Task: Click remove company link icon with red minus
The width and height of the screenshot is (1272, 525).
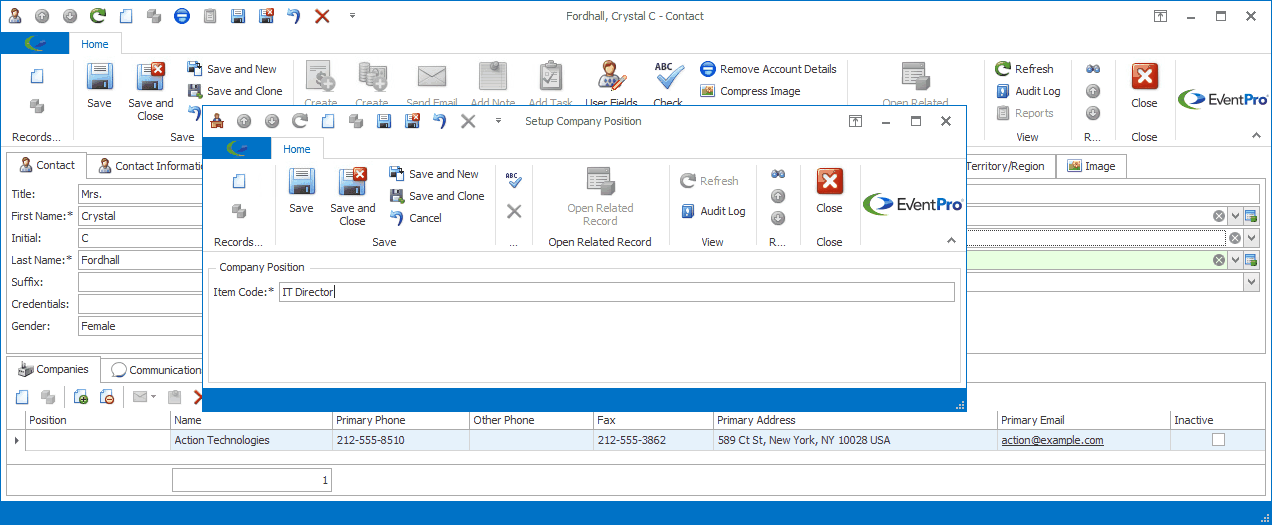Action: click(106, 397)
